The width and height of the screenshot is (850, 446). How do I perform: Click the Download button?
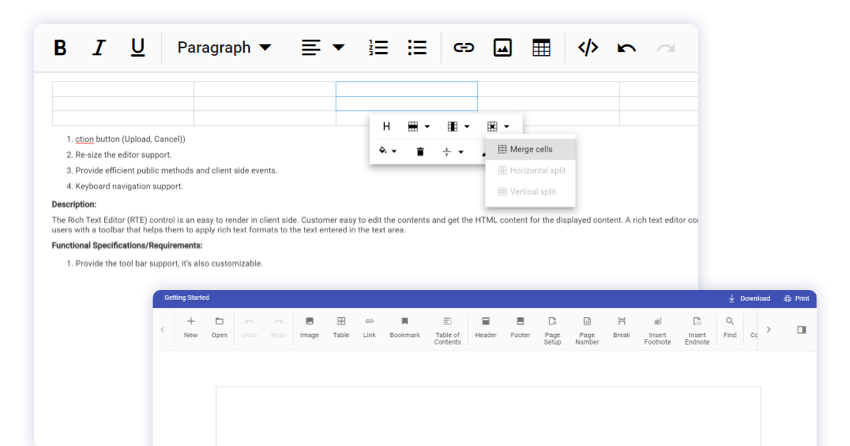(749, 299)
